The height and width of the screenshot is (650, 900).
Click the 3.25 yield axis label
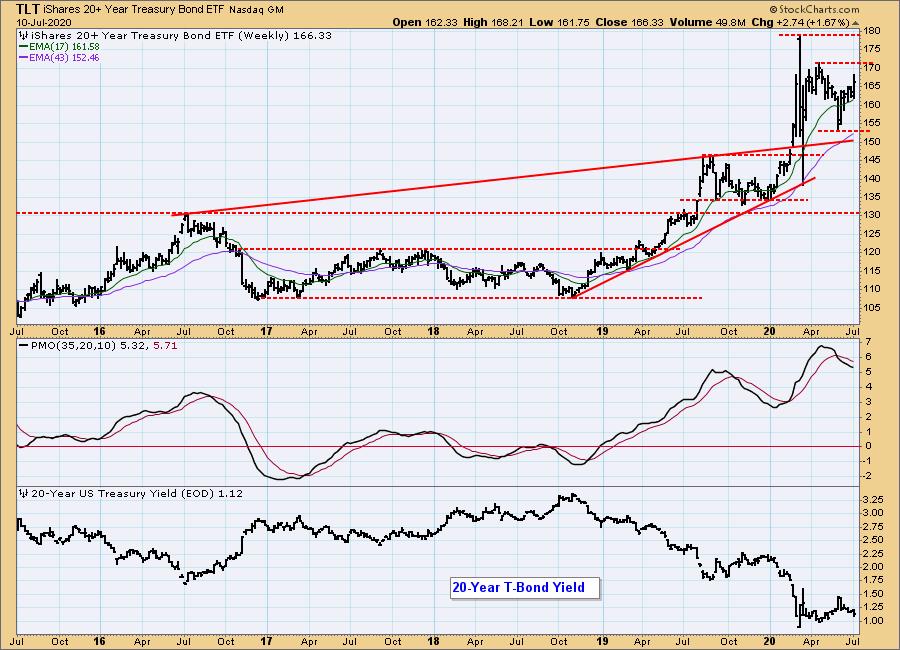pyautogui.click(x=874, y=500)
